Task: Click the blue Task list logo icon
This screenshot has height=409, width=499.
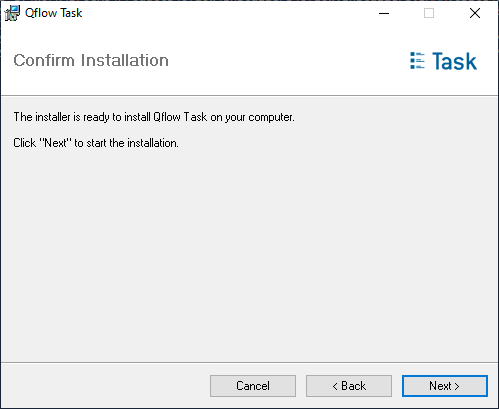Action: click(417, 61)
